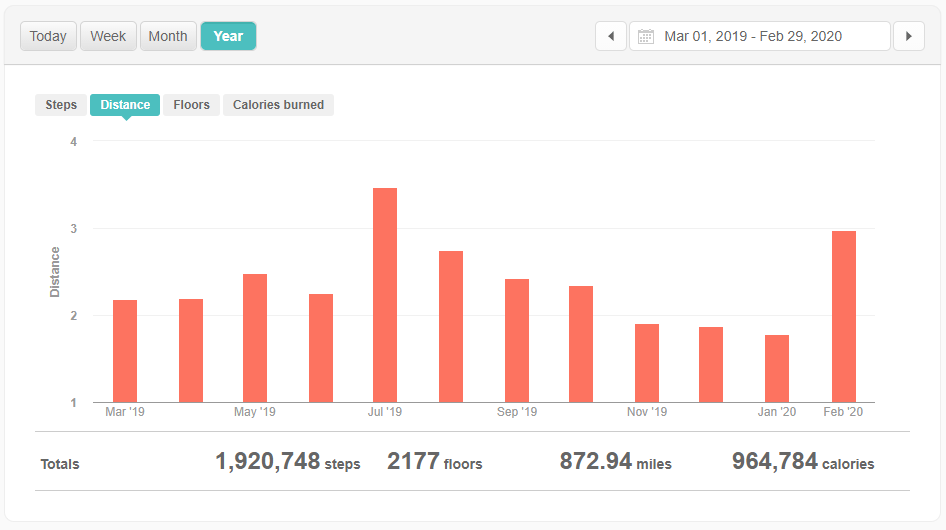
Task: Select the Month time range
Action: coord(168,36)
